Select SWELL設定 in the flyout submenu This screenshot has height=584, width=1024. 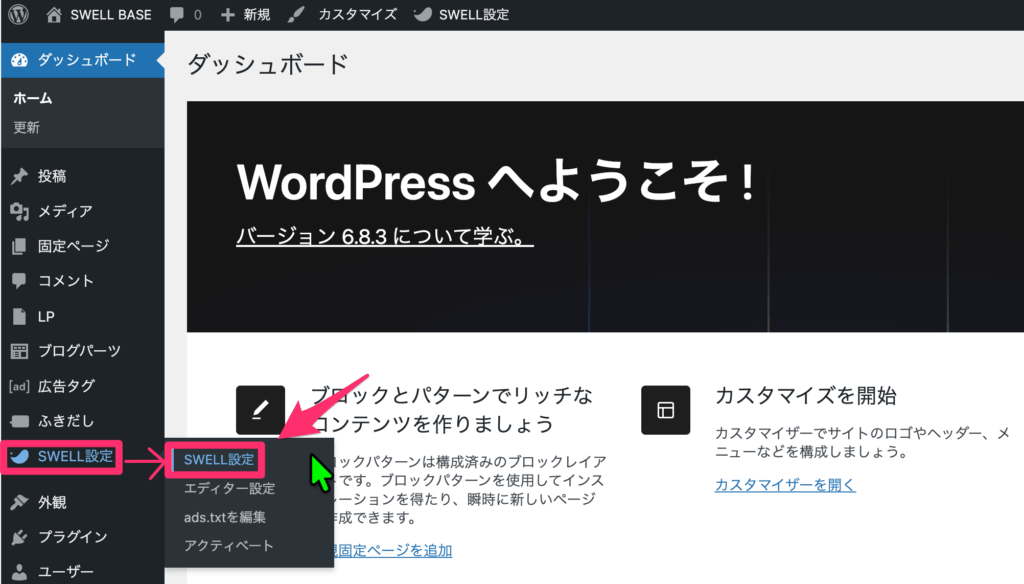(x=219, y=460)
